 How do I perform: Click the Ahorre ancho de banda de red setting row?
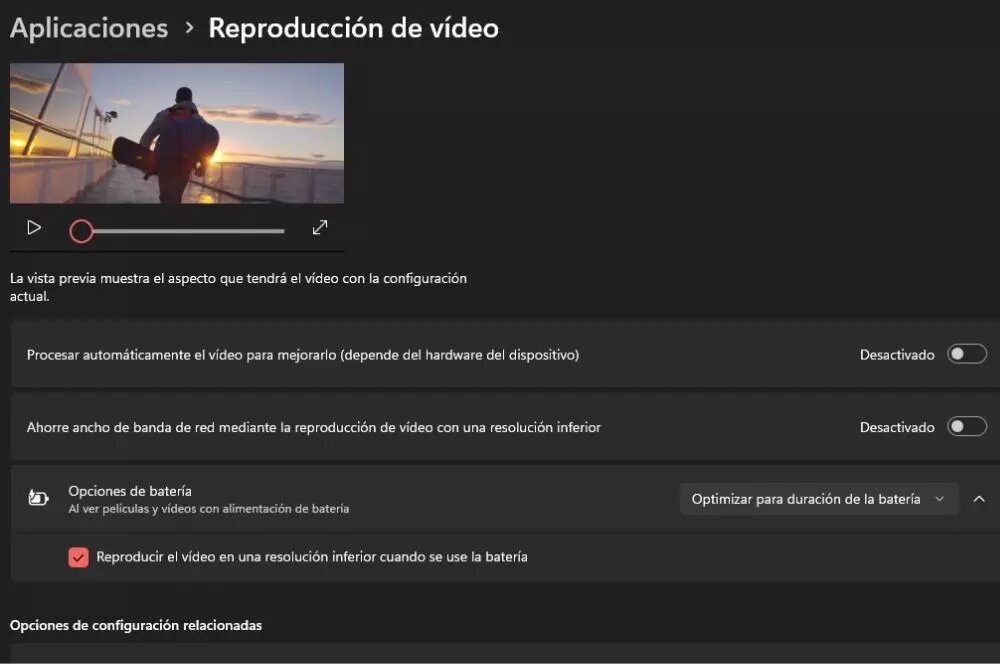coord(505,427)
